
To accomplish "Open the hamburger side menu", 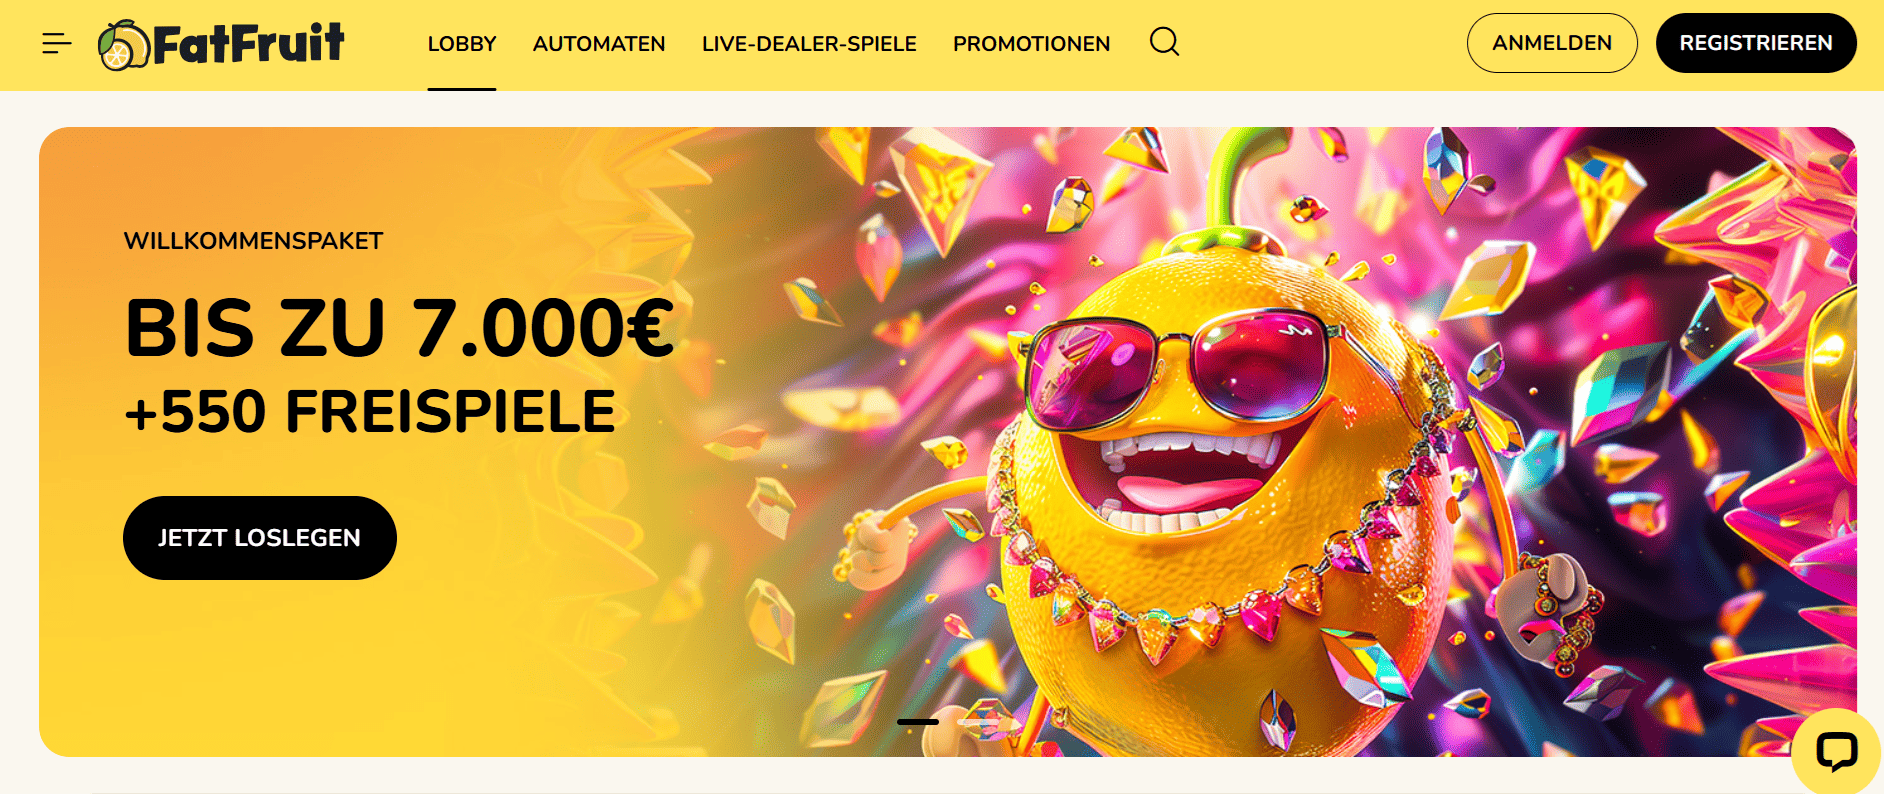I will click(x=57, y=43).
